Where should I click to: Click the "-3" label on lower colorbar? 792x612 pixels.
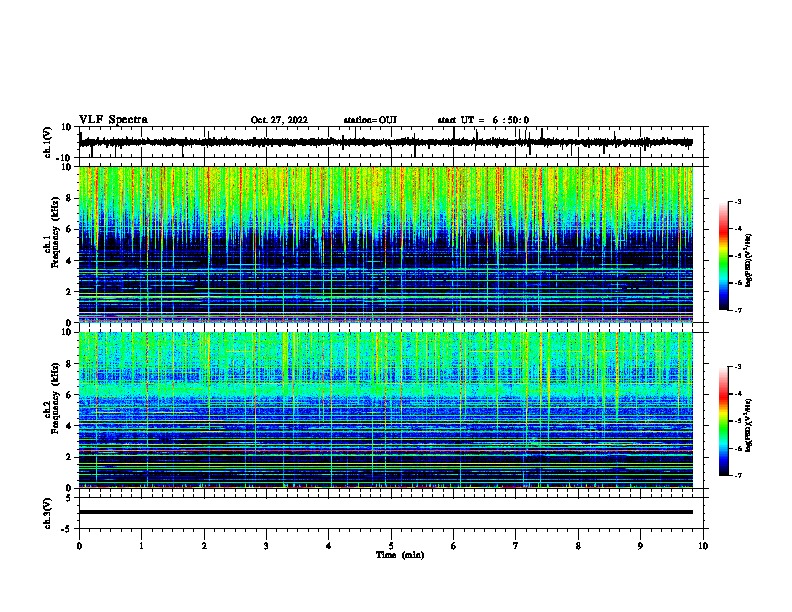tap(737, 367)
